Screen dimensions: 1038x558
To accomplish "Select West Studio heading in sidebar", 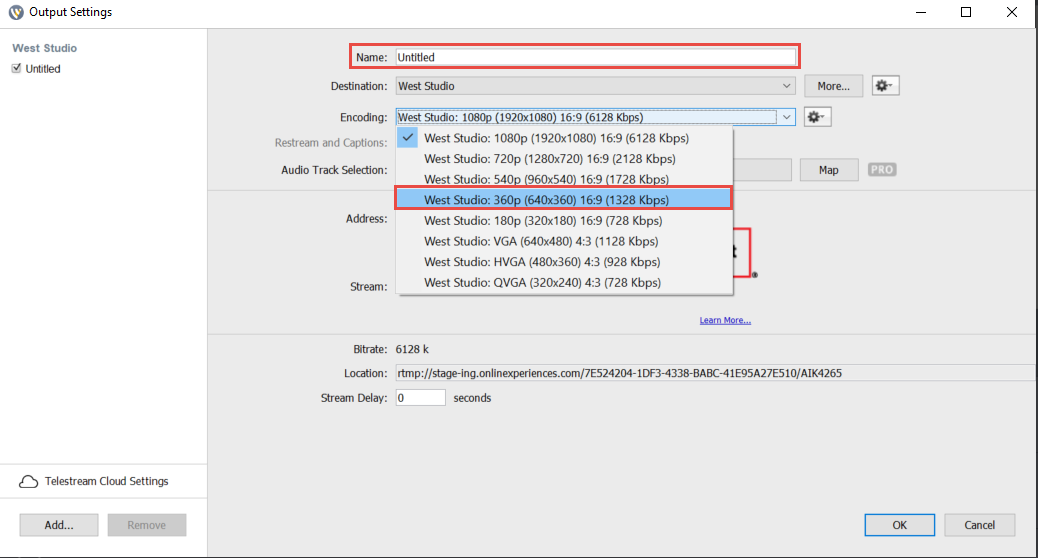I will 44,48.
